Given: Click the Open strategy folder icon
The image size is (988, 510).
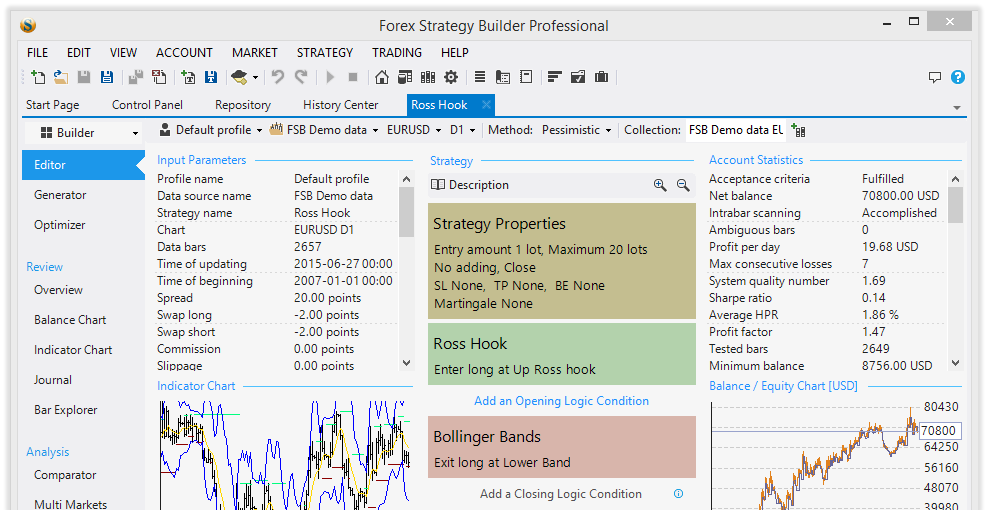Looking at the screenshot, I should pos(60,77).
